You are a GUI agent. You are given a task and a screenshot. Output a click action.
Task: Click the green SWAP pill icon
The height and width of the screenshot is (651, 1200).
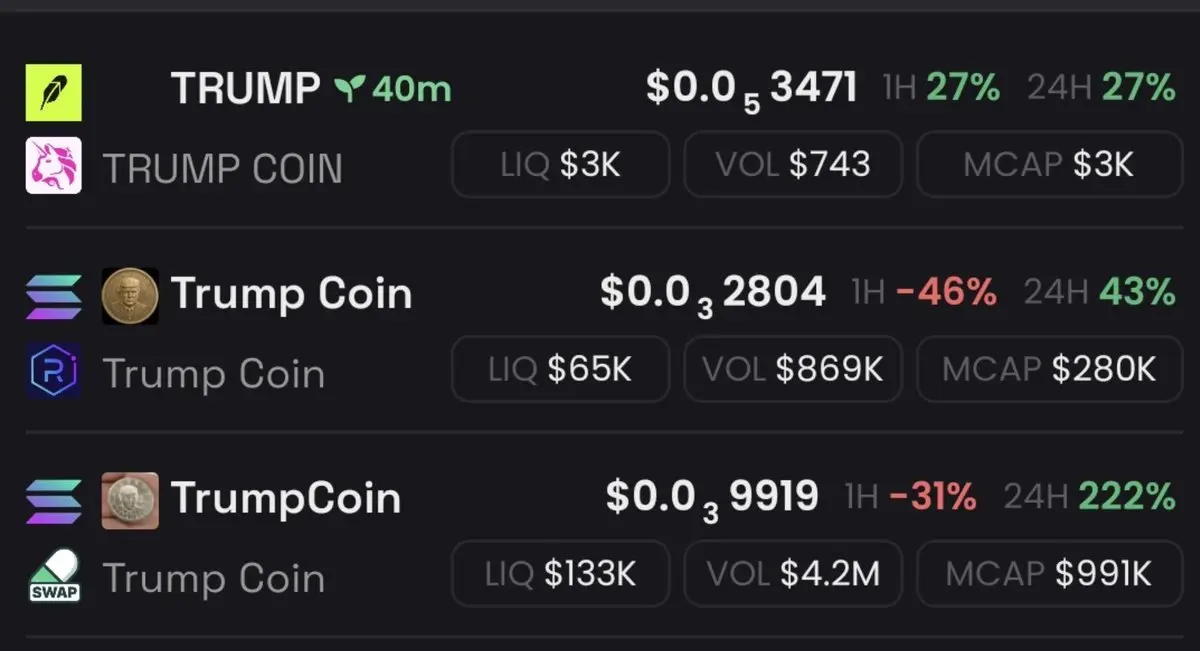tap(53, 576)
